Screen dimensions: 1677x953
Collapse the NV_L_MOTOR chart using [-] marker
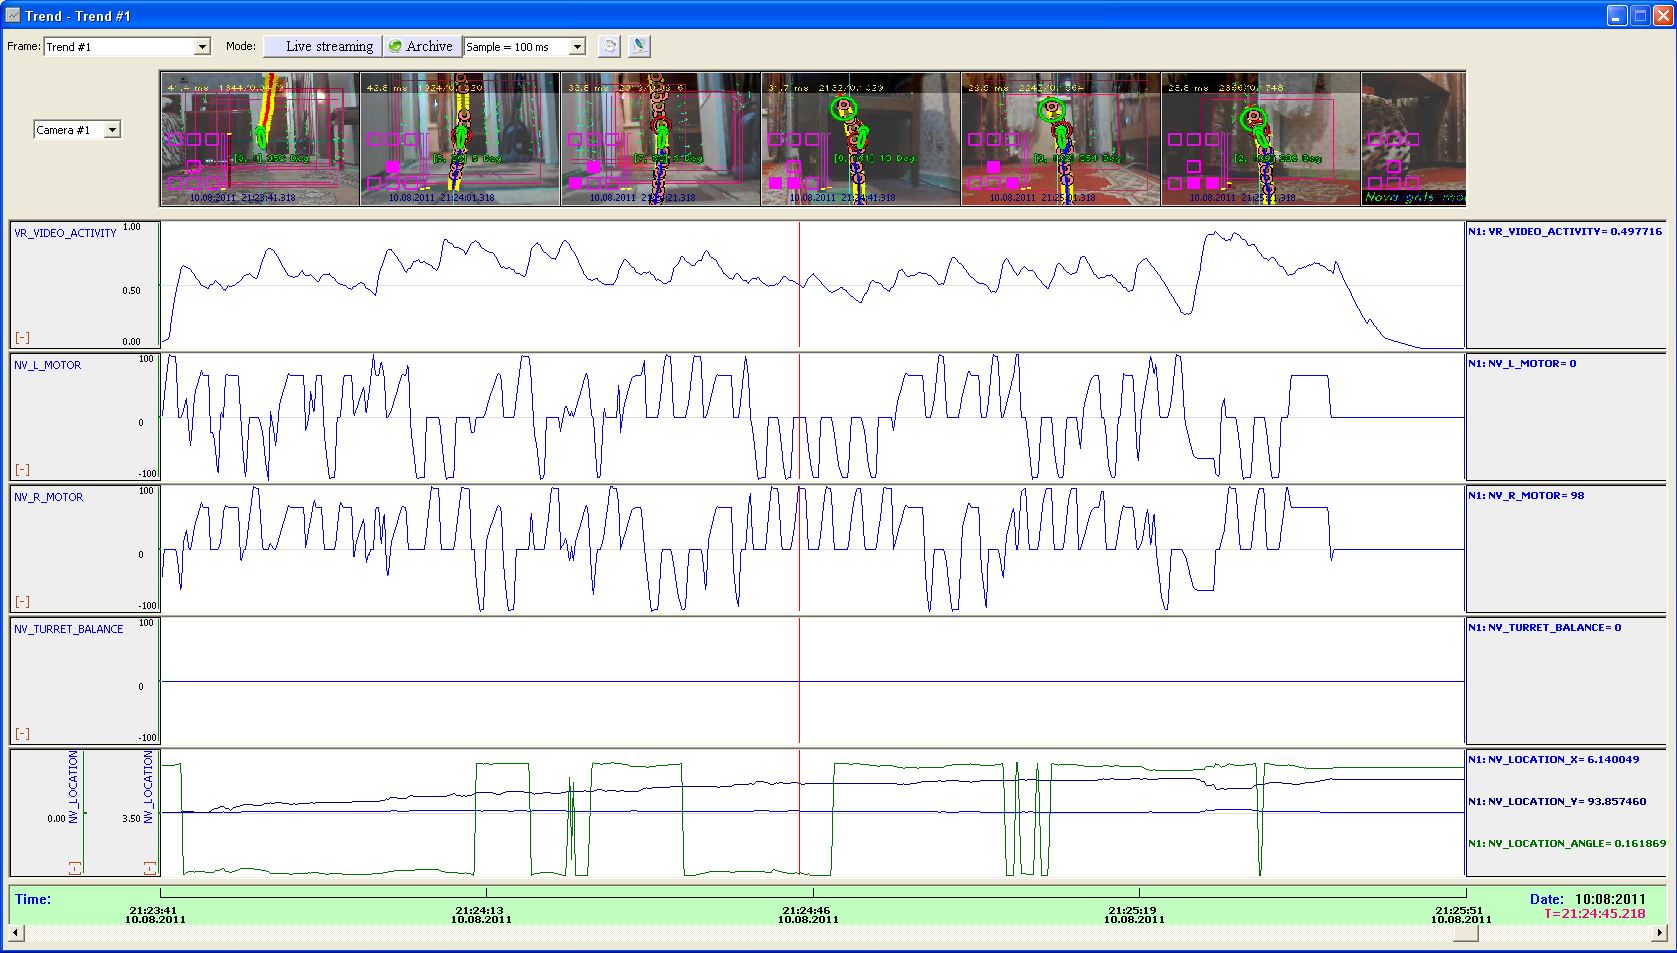pos(22,470)
